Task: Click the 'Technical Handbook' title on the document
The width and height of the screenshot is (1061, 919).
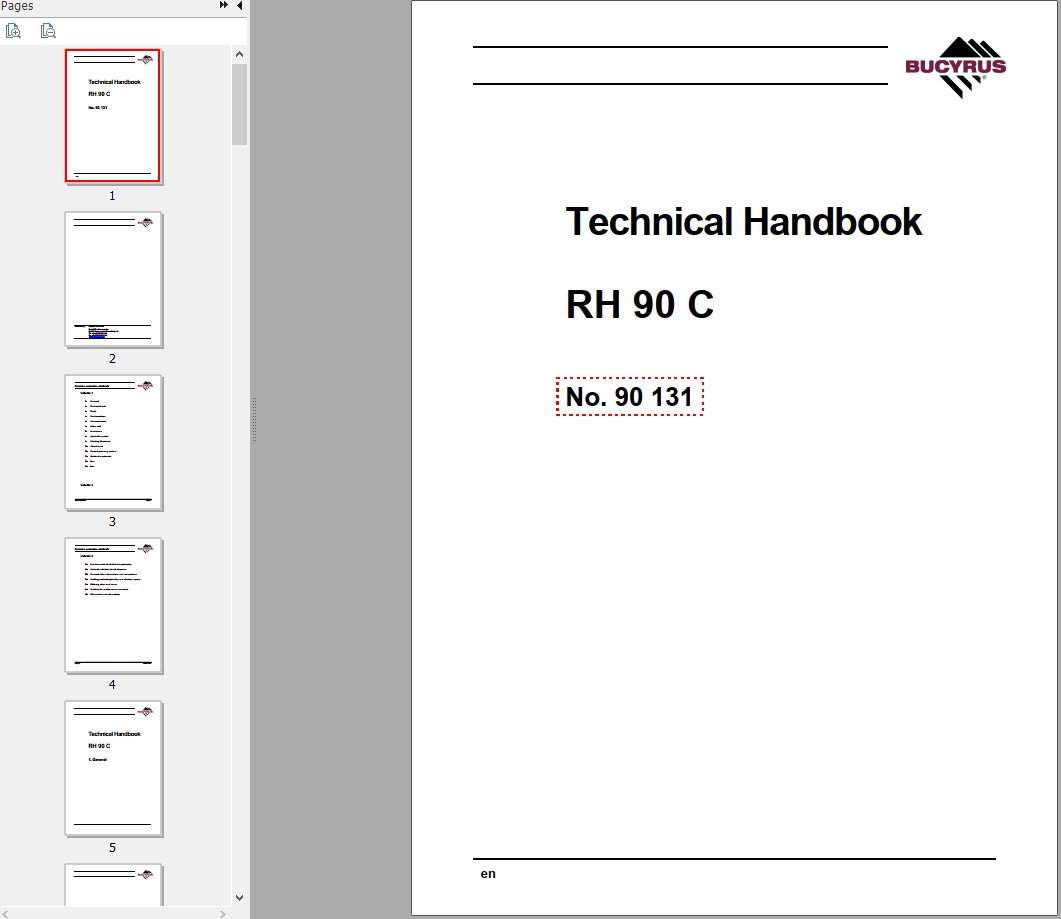Action: coord(744,222)
